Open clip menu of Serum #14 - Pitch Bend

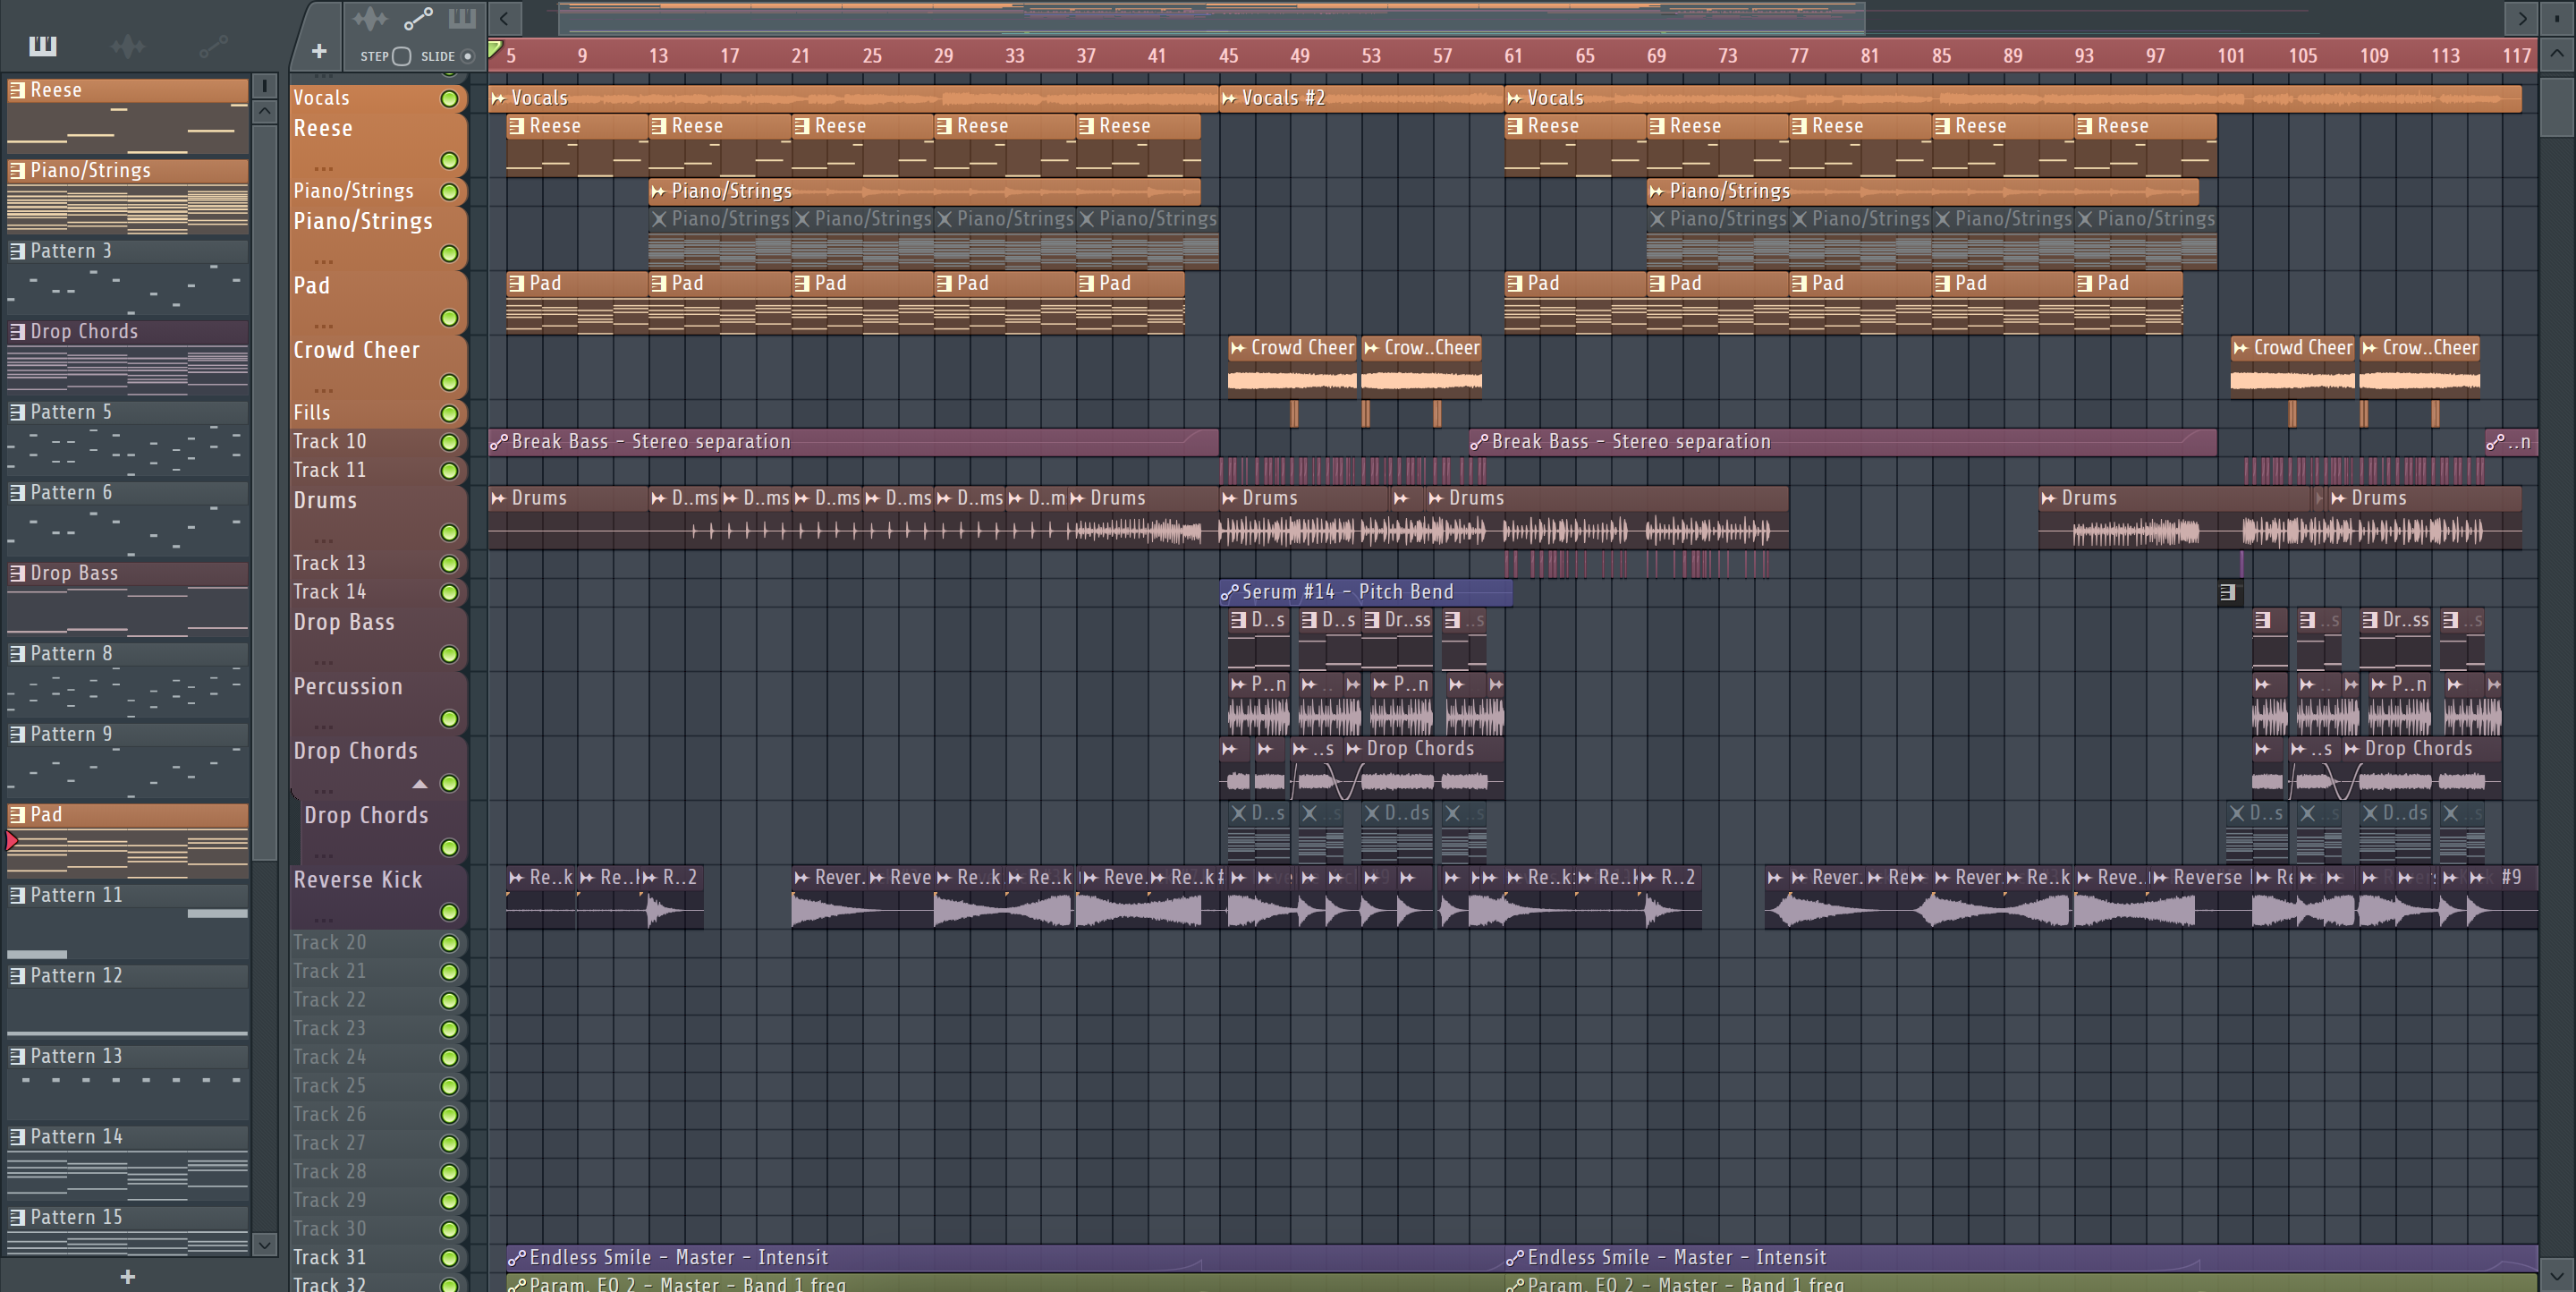(x=1230, y=592)
